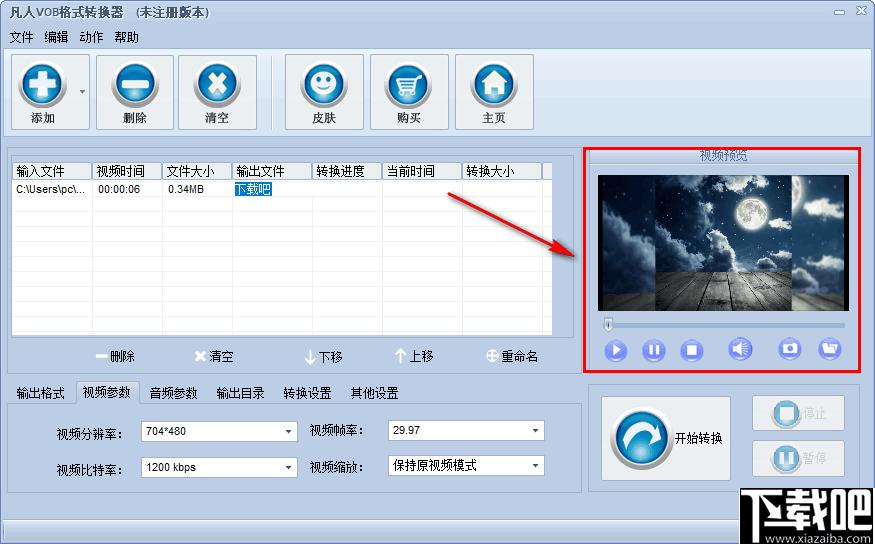Viewport: 875px width, 544px height.
Task: Stop the video preview playback
Action: click(692, 350)
